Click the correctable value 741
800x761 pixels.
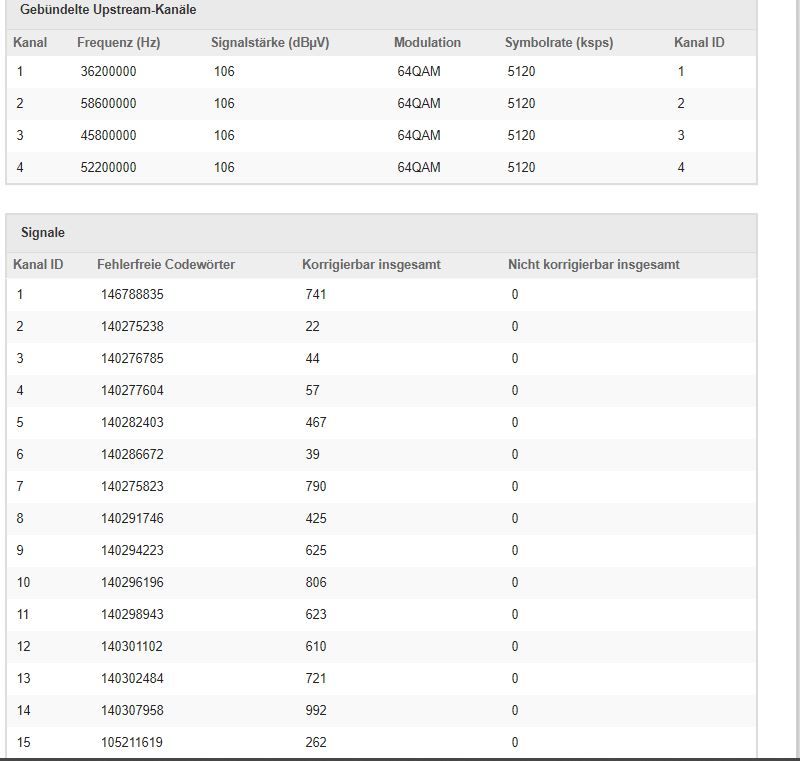(x=316, y=295)
